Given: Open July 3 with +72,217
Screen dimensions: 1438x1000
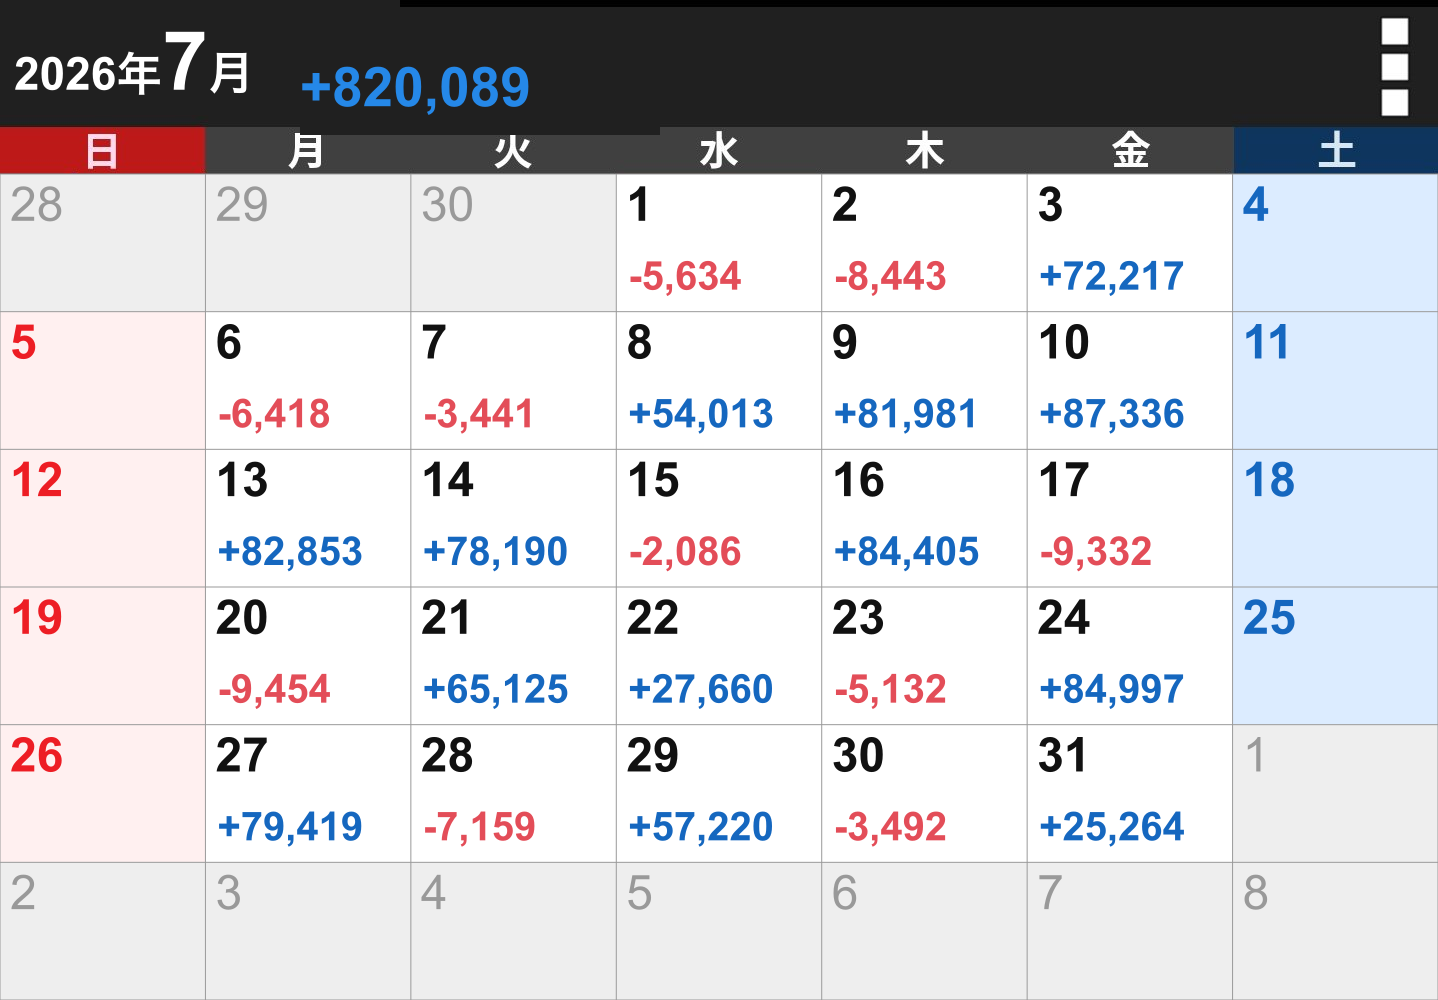Looking at the screenshot, I should pos(1130,243).
